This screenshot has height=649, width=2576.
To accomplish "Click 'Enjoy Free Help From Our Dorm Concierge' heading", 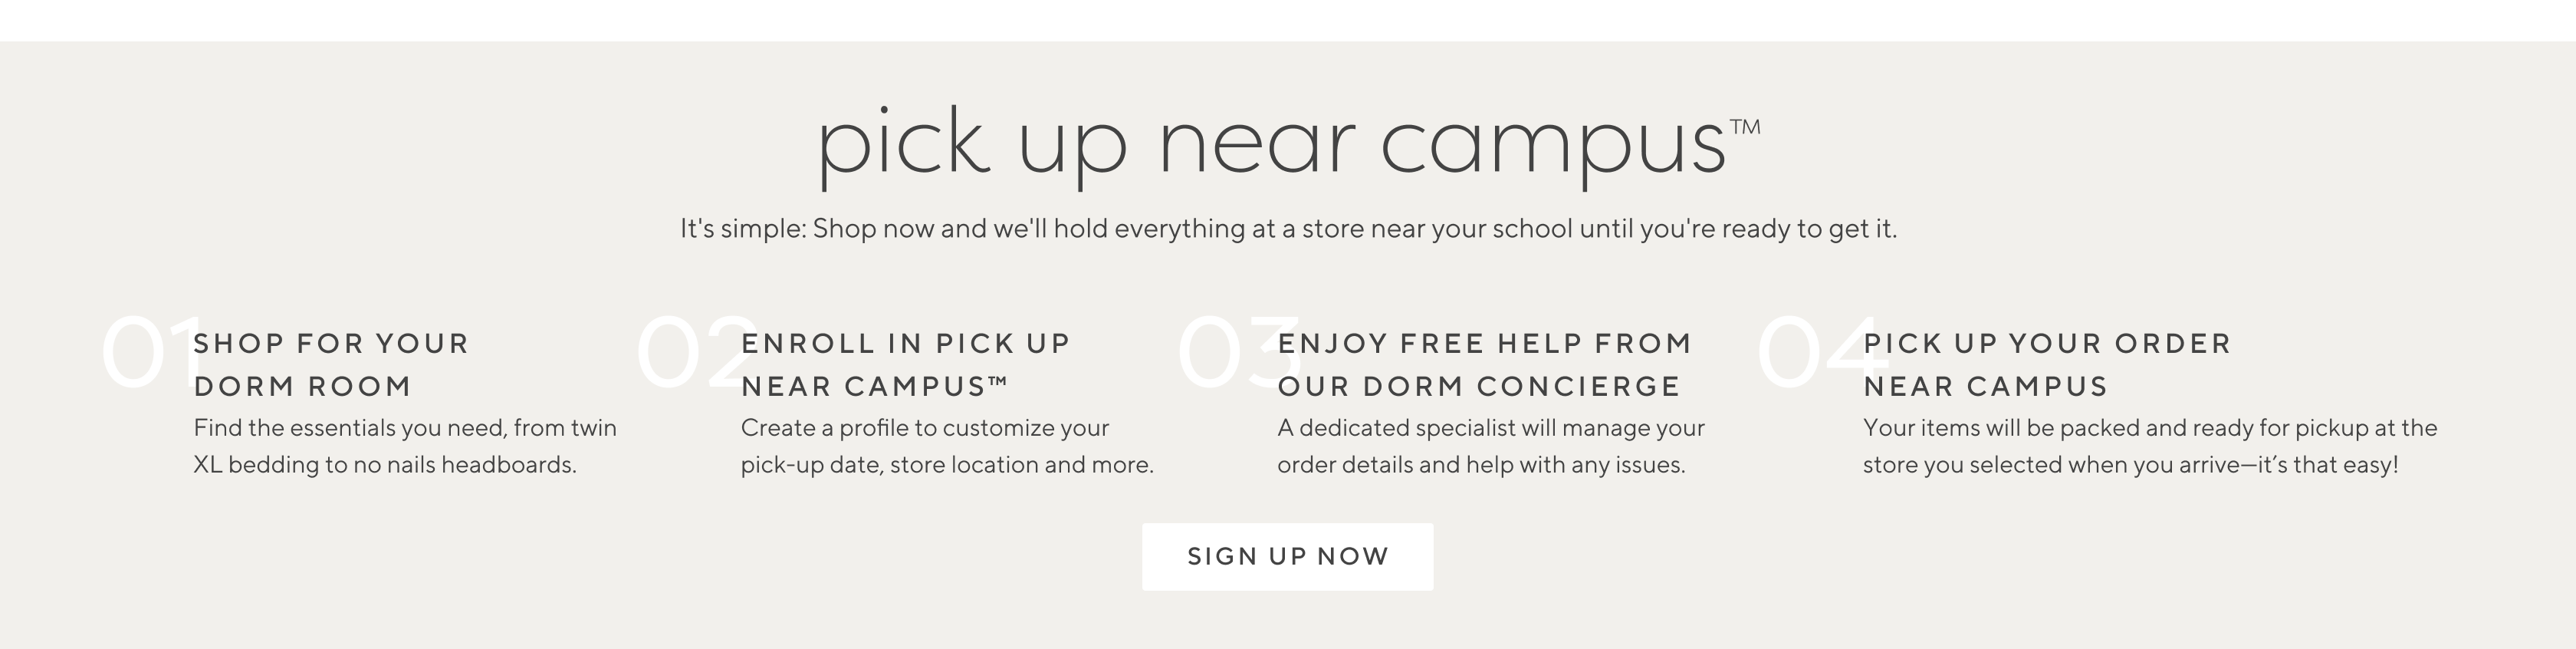I will pyautogui.click(x=1484, y=364).
